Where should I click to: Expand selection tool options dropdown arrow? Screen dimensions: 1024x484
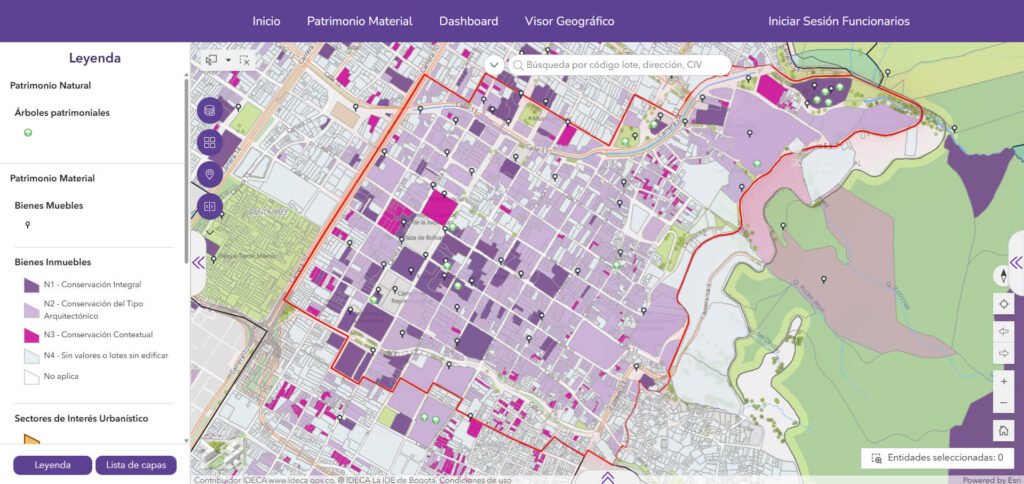[229, 60]
